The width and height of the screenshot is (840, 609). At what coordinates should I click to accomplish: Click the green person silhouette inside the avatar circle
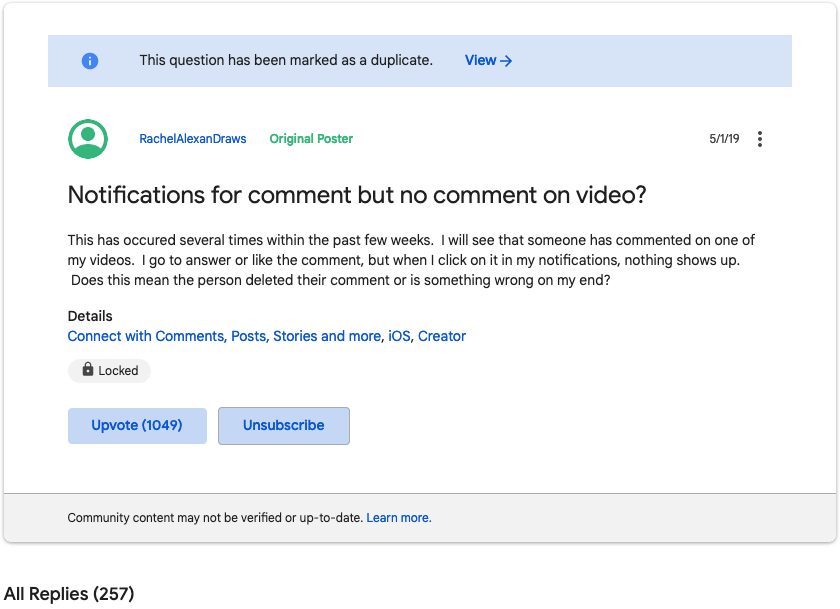87,139
